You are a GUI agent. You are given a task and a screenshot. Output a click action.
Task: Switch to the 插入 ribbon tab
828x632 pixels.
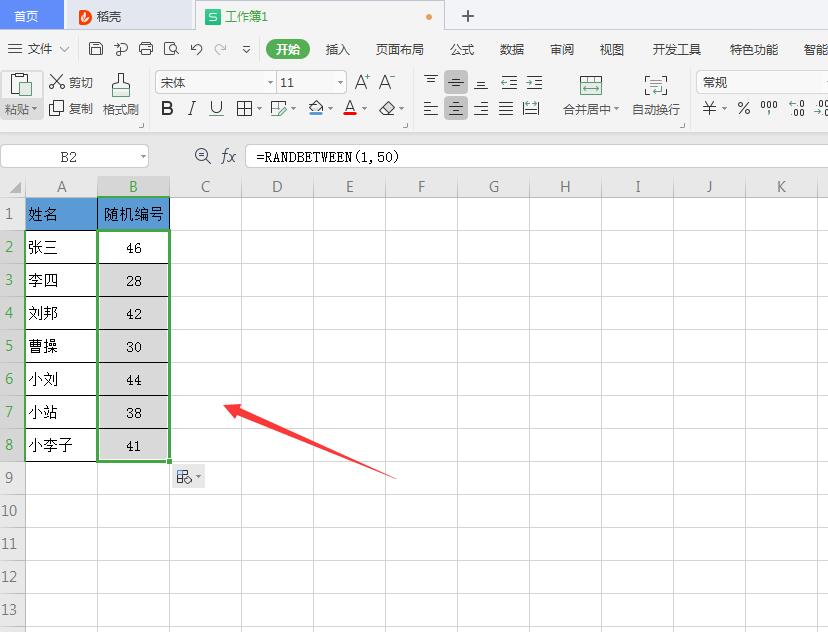[x=338, y=48]
